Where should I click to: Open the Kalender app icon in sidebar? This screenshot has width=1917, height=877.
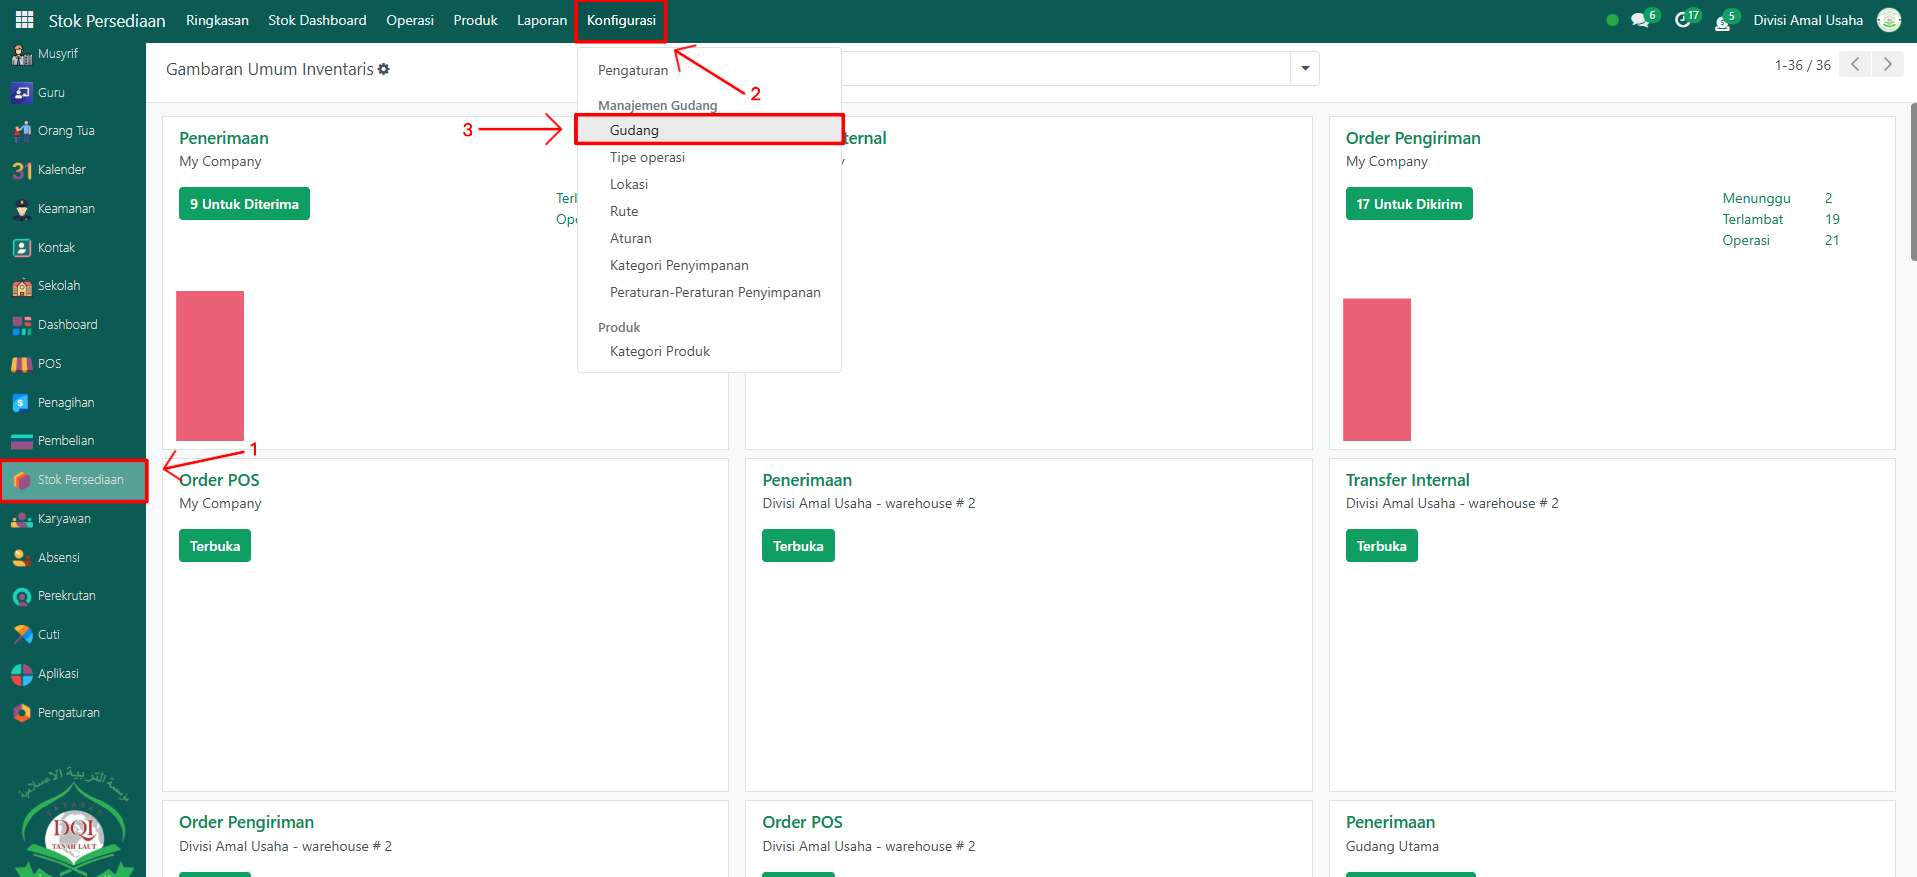[22, 171]
